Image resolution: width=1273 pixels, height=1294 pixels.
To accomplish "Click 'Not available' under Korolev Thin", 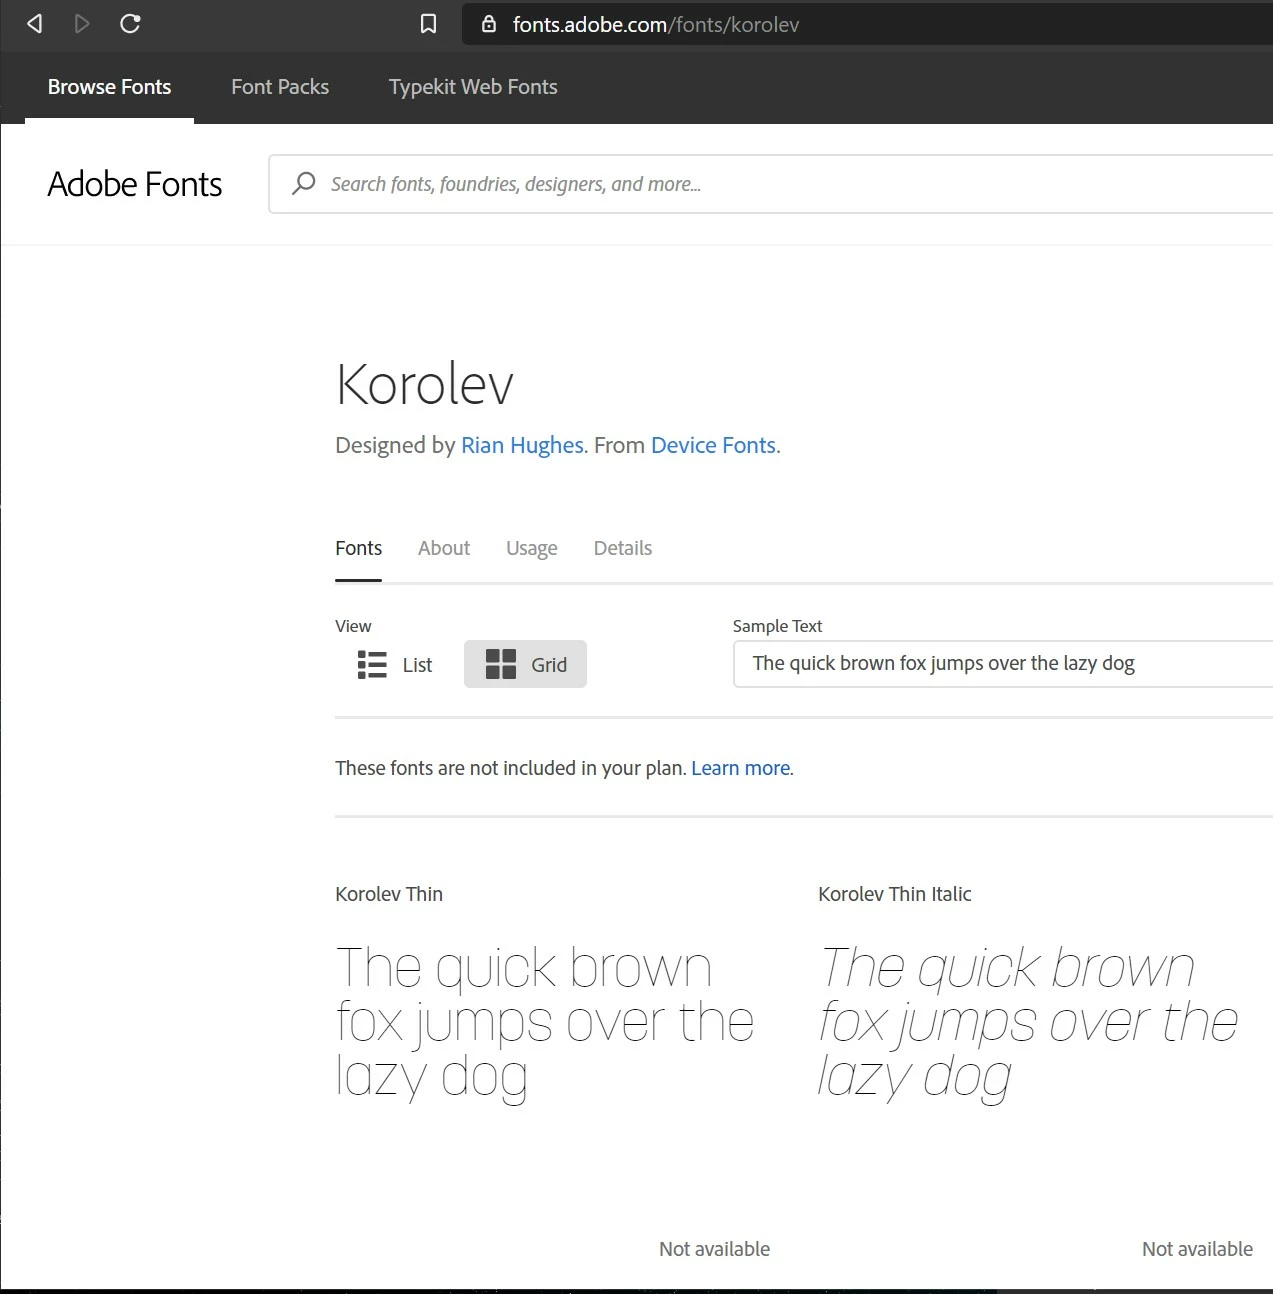I will (714, 1249).
